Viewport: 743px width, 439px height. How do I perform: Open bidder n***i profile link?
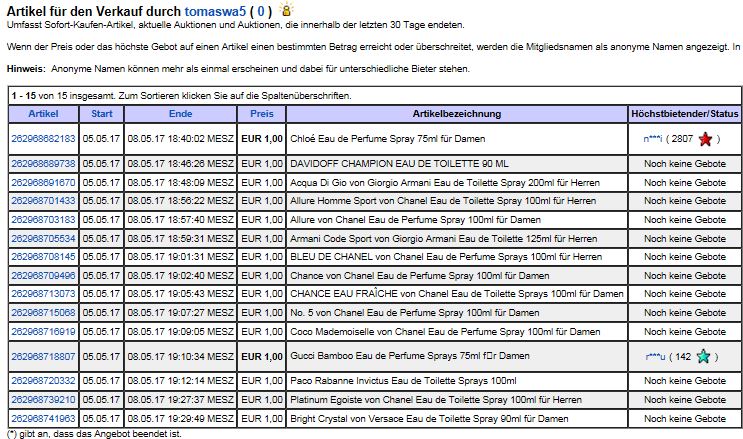pos(652,139)
